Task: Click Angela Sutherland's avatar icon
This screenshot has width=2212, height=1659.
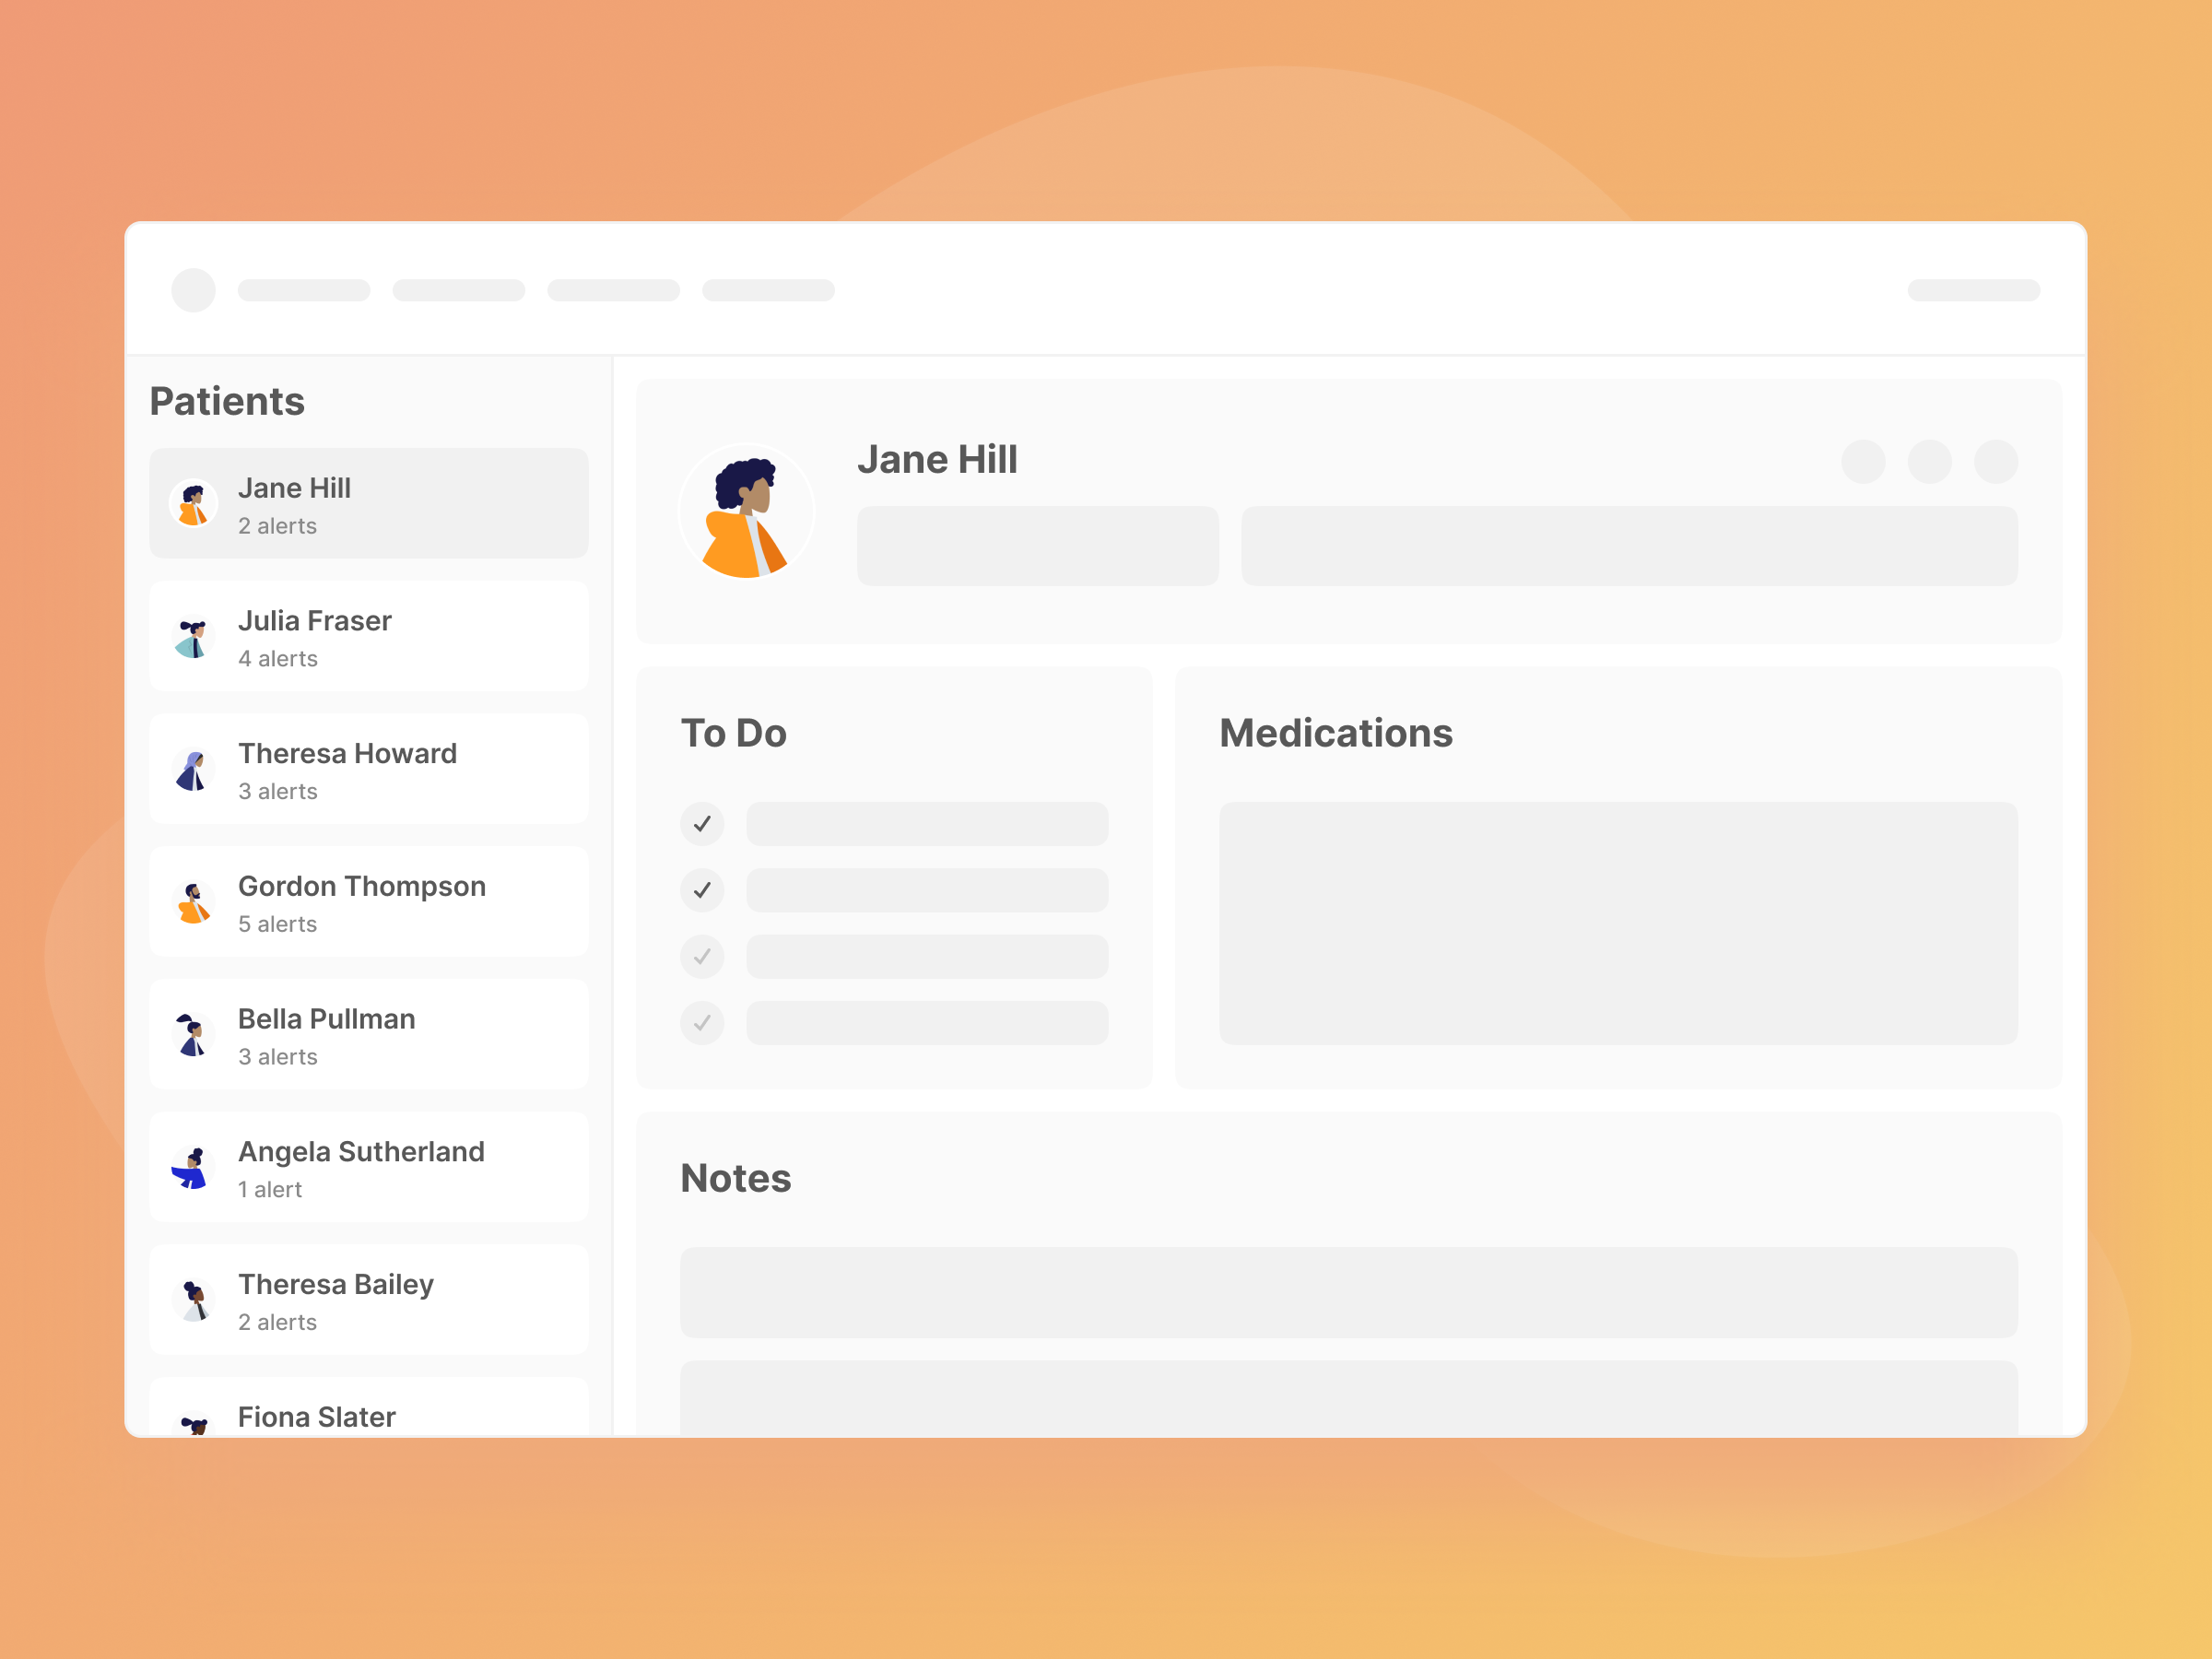Action: coord(193,1168)
